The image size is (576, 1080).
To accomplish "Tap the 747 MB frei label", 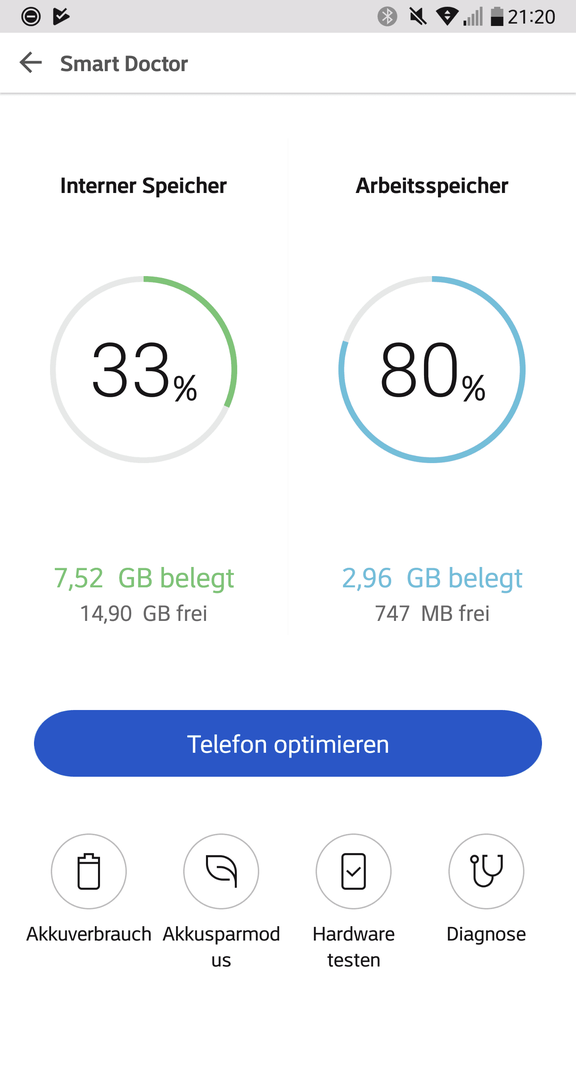I will point(432,613).
